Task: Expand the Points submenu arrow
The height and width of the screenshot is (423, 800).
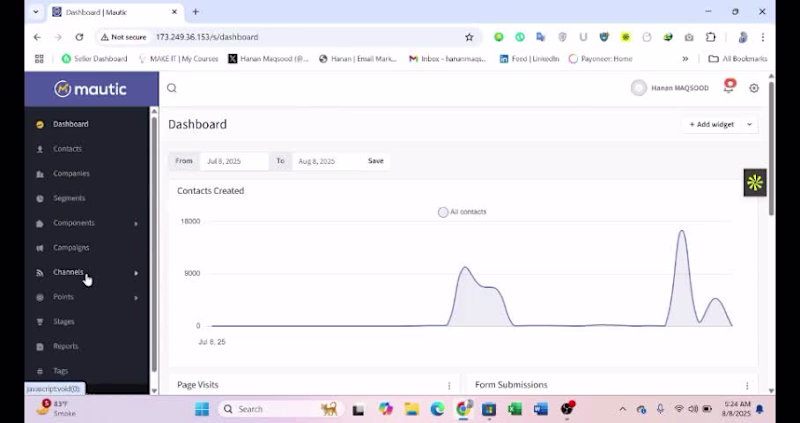Action: point(136,297)
